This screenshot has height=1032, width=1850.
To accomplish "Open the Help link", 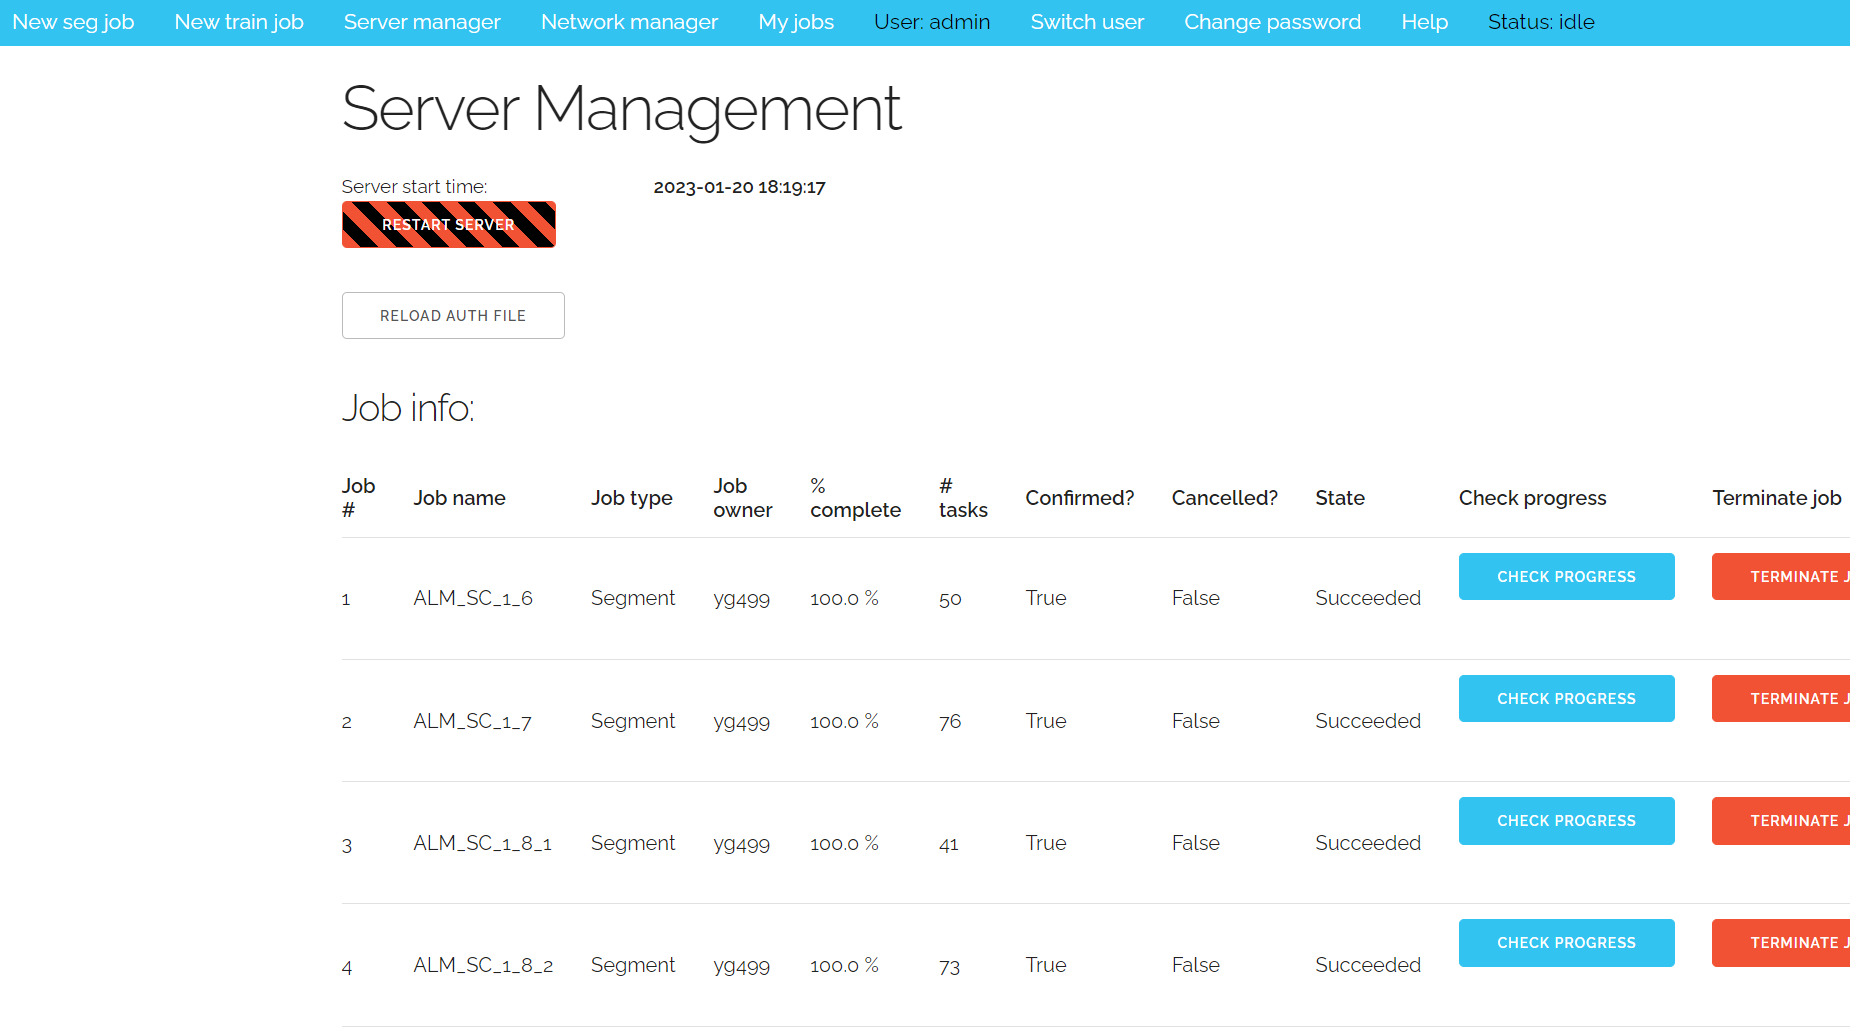I will tap(1424, 22).
